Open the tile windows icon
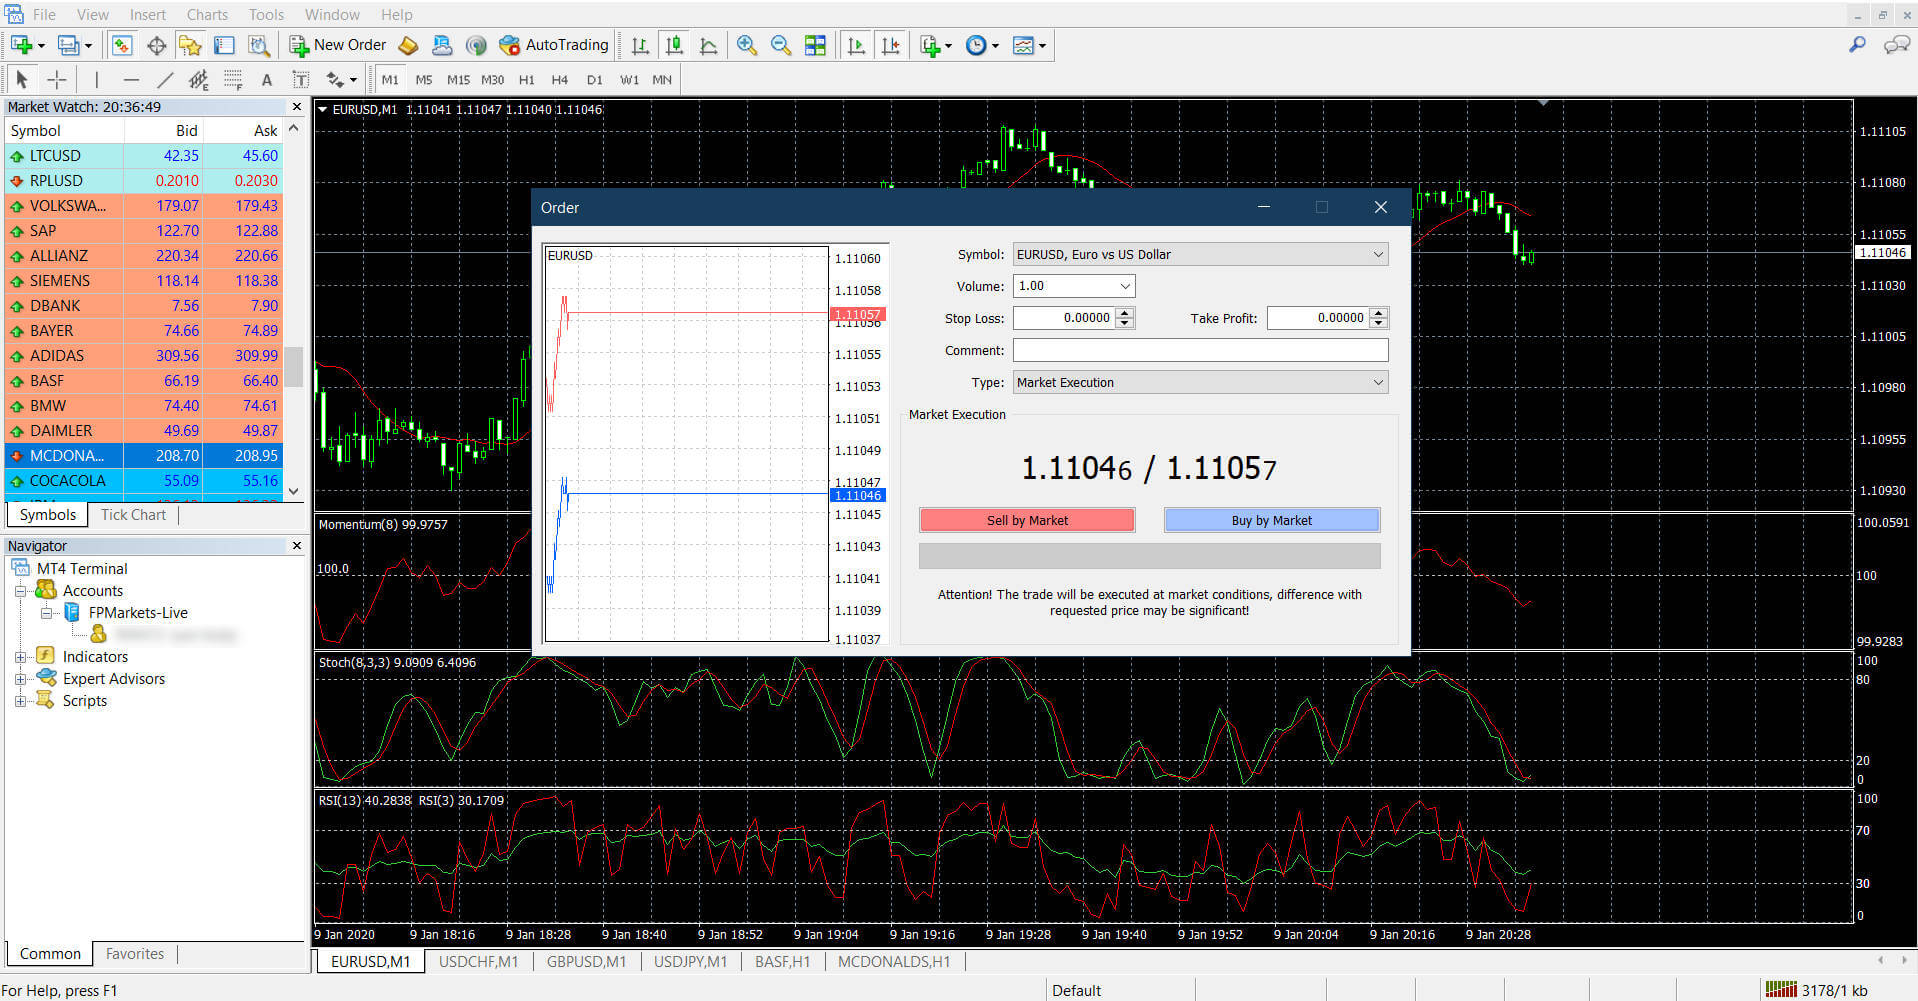 (816, 45)
